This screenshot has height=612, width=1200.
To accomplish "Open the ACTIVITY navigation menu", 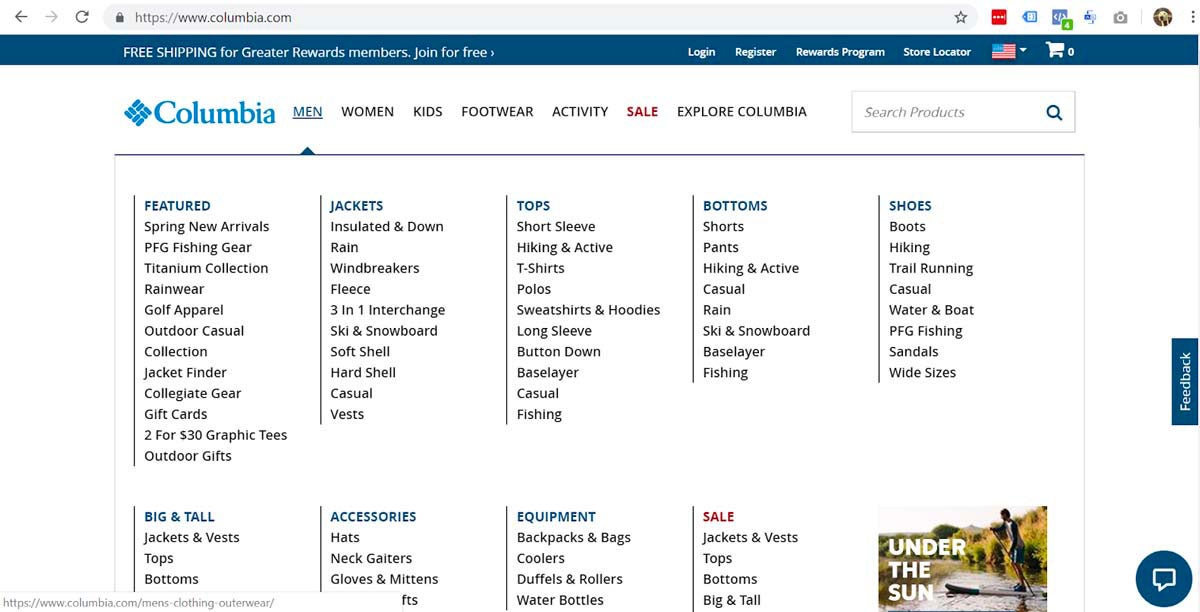I will [x=580, y=111].
